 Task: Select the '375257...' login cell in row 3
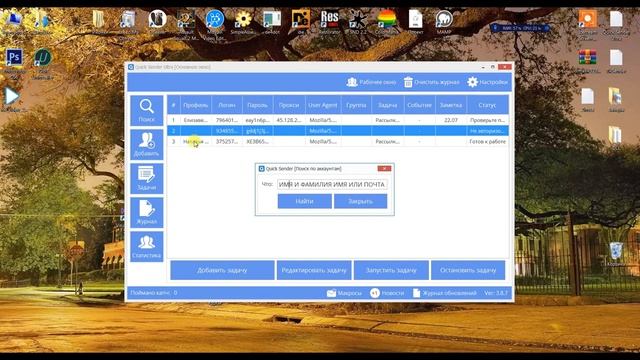pos(227,141)
